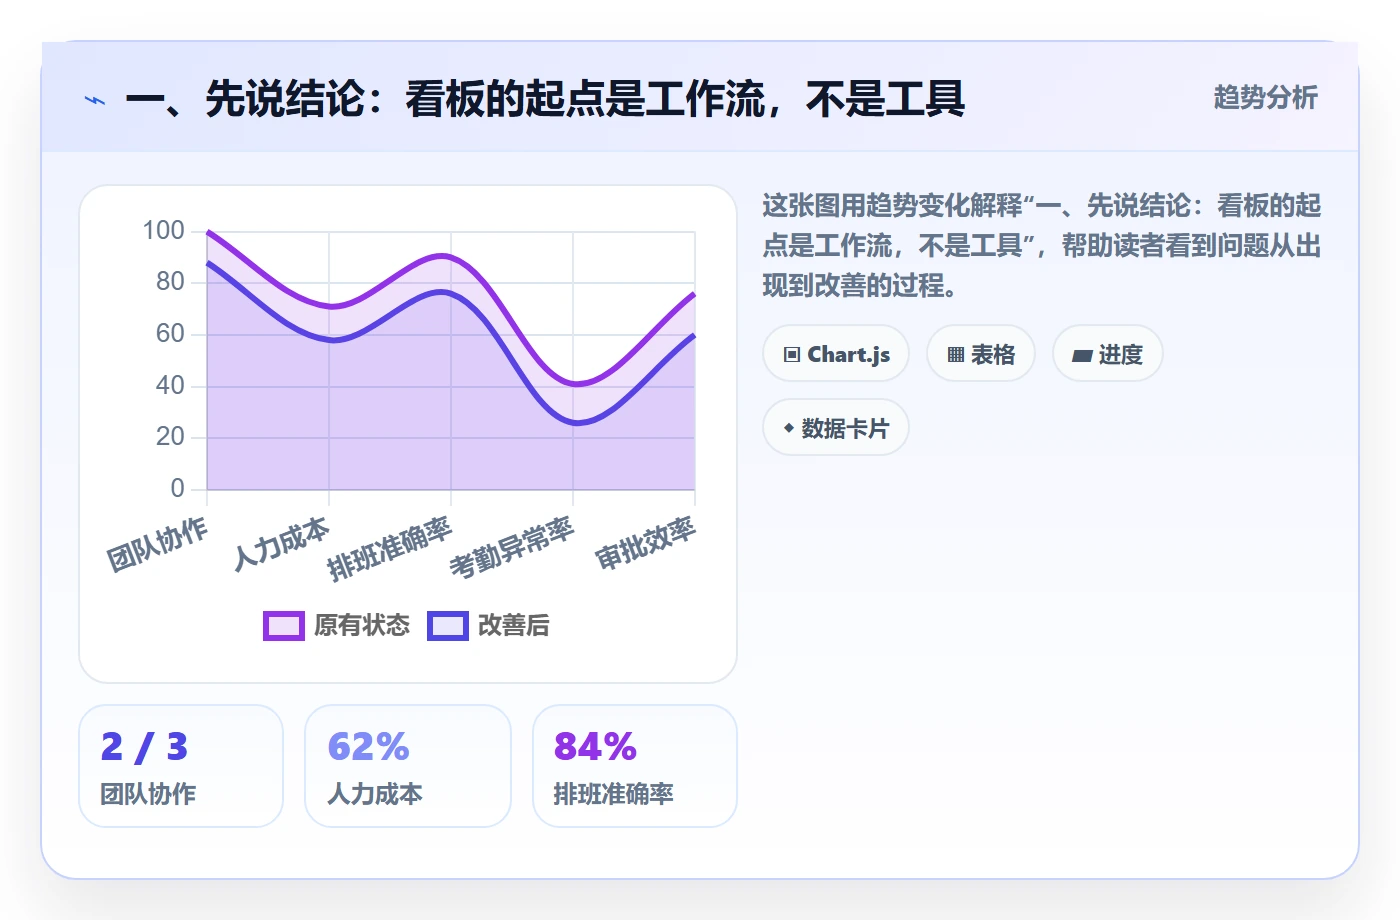Click the 趋势分析 label

[1265, 97]
